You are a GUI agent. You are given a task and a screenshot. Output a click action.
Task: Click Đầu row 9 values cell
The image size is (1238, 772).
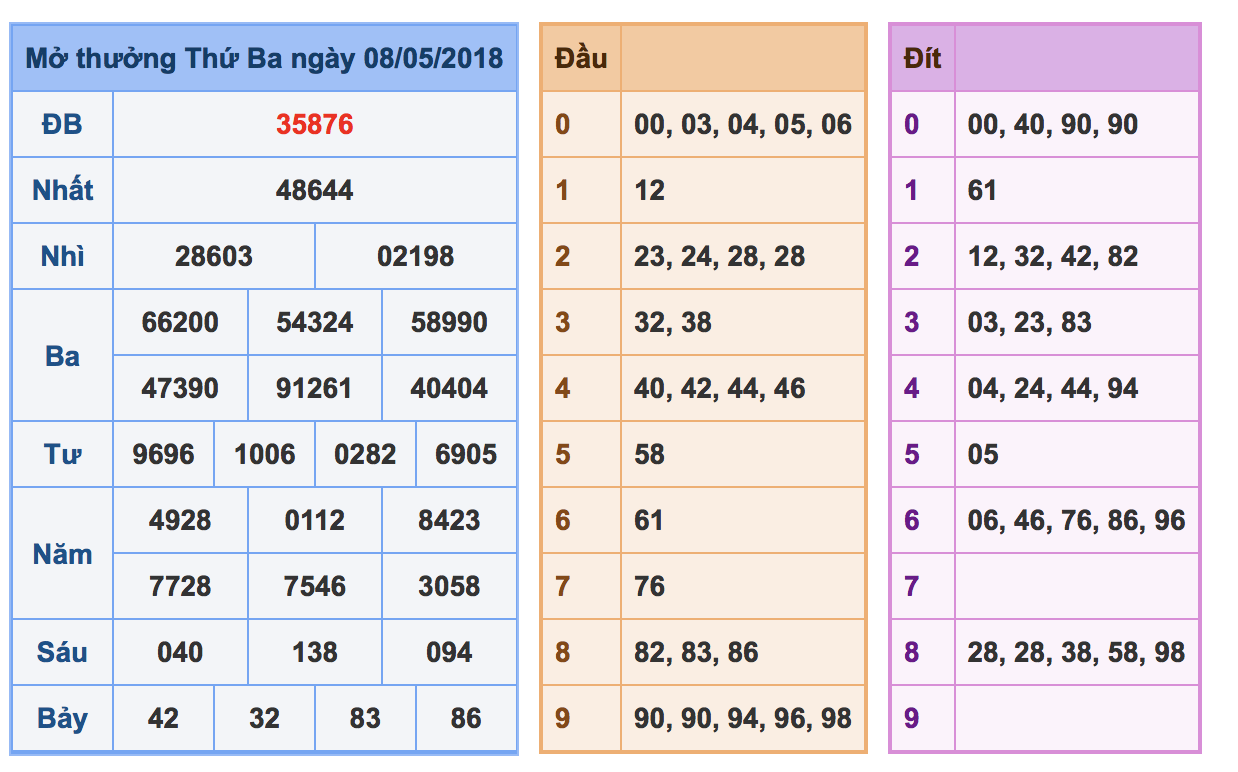[742, 718]
